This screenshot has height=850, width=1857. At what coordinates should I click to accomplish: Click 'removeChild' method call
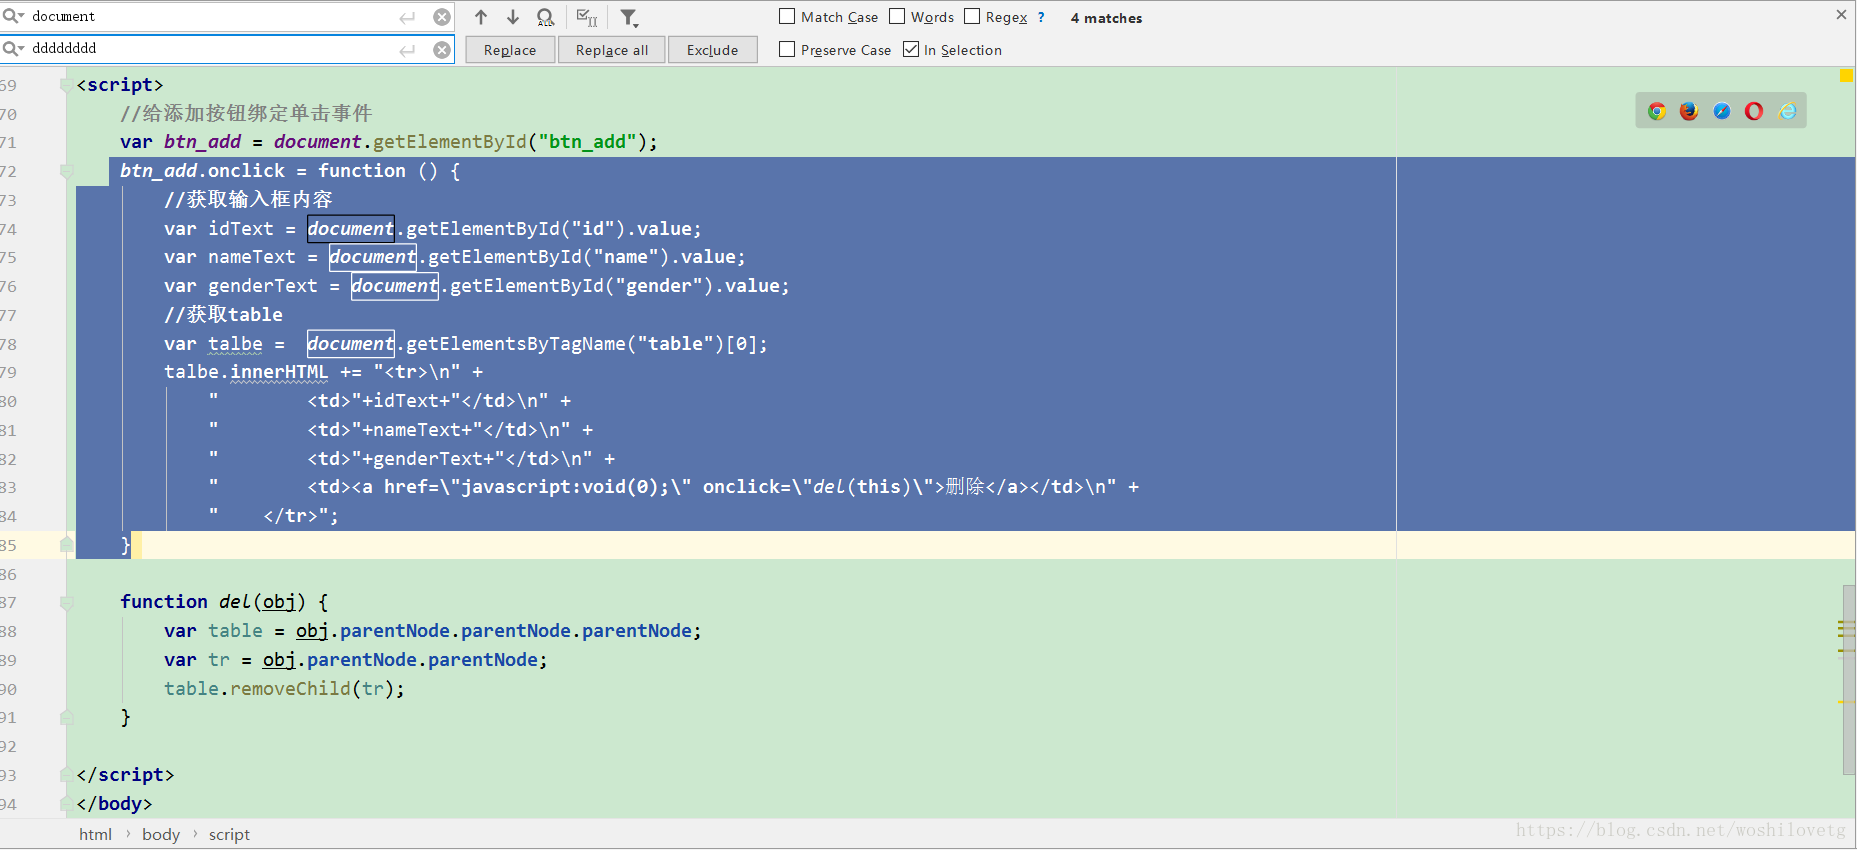click(x=291, y=689)
